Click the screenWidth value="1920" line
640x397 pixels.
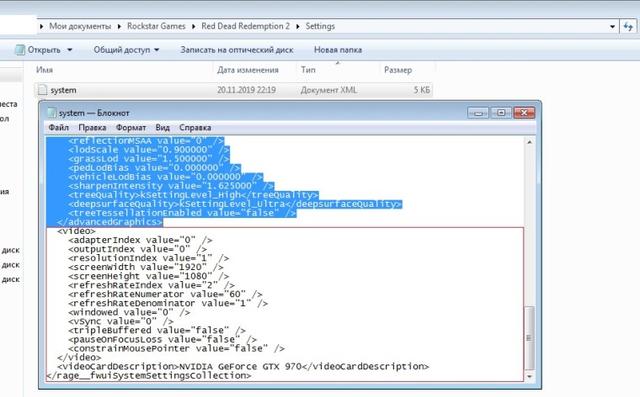(x=146, y=267)
